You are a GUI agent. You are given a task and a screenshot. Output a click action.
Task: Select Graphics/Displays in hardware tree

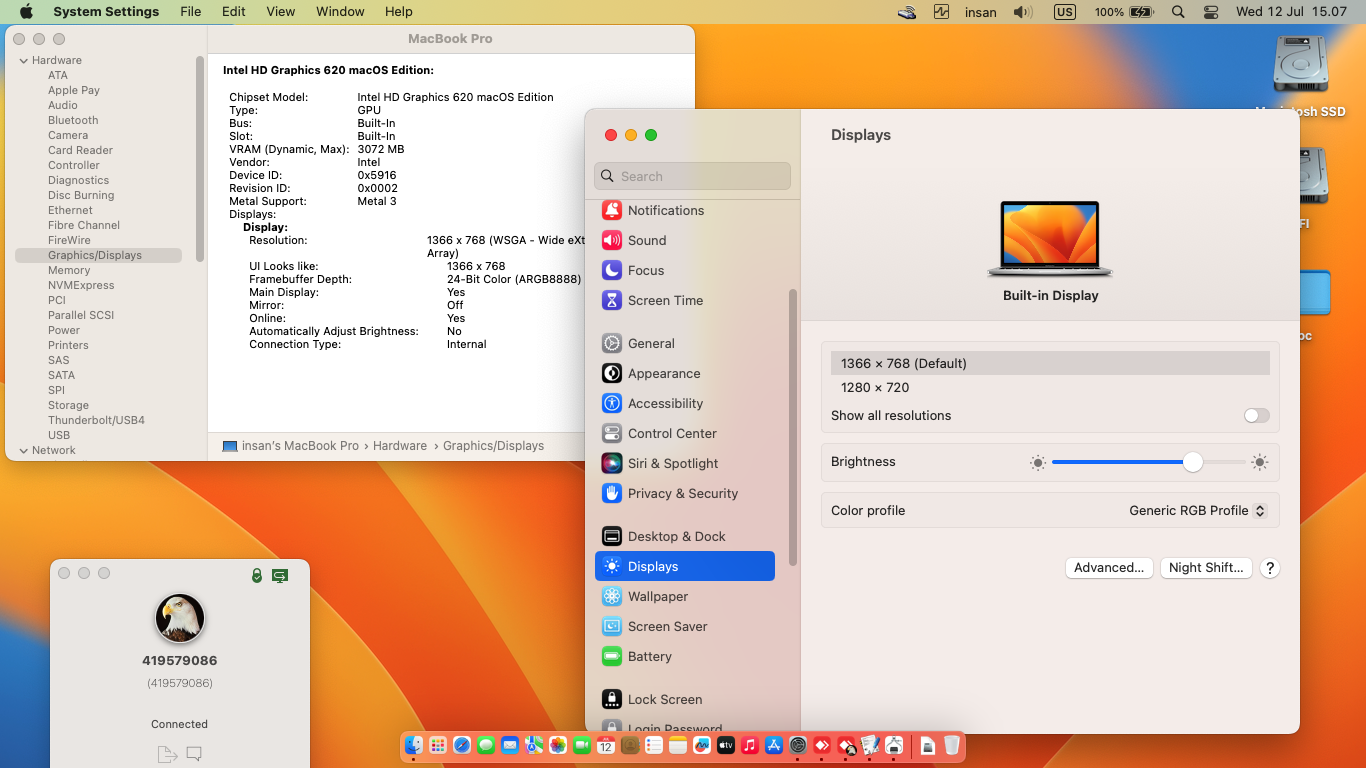98,255
